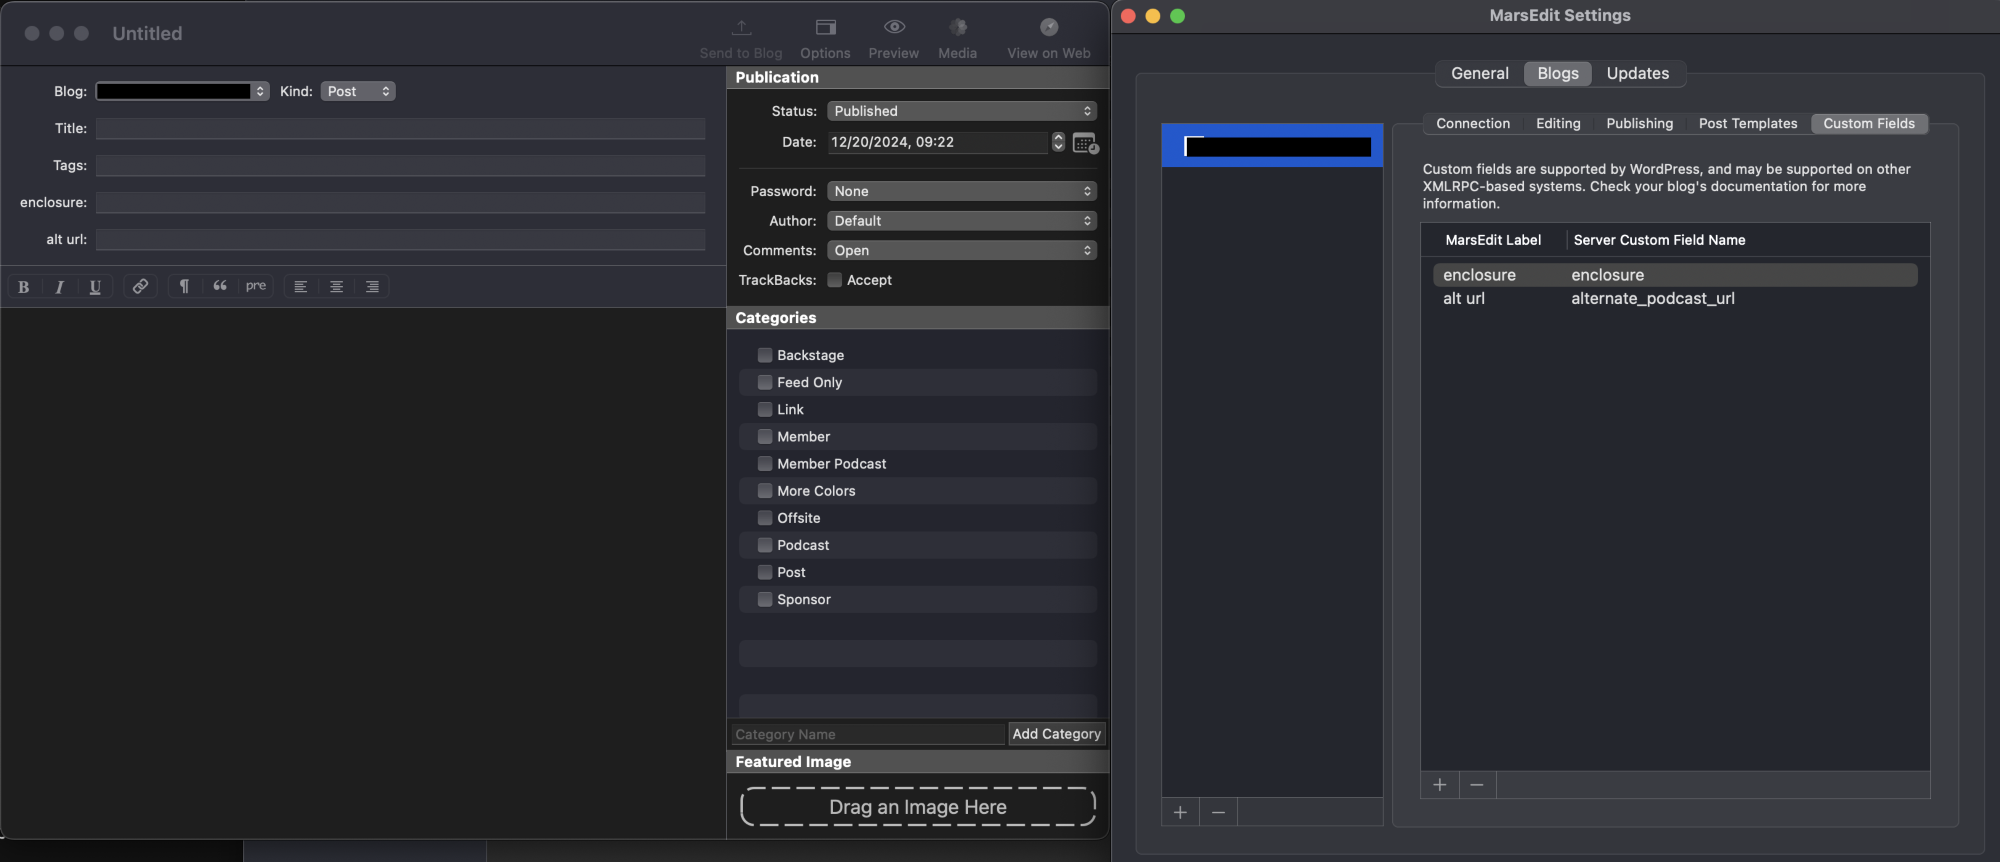Check the Feed Only category
The image size is (2000, 862).
click(765, 382)
